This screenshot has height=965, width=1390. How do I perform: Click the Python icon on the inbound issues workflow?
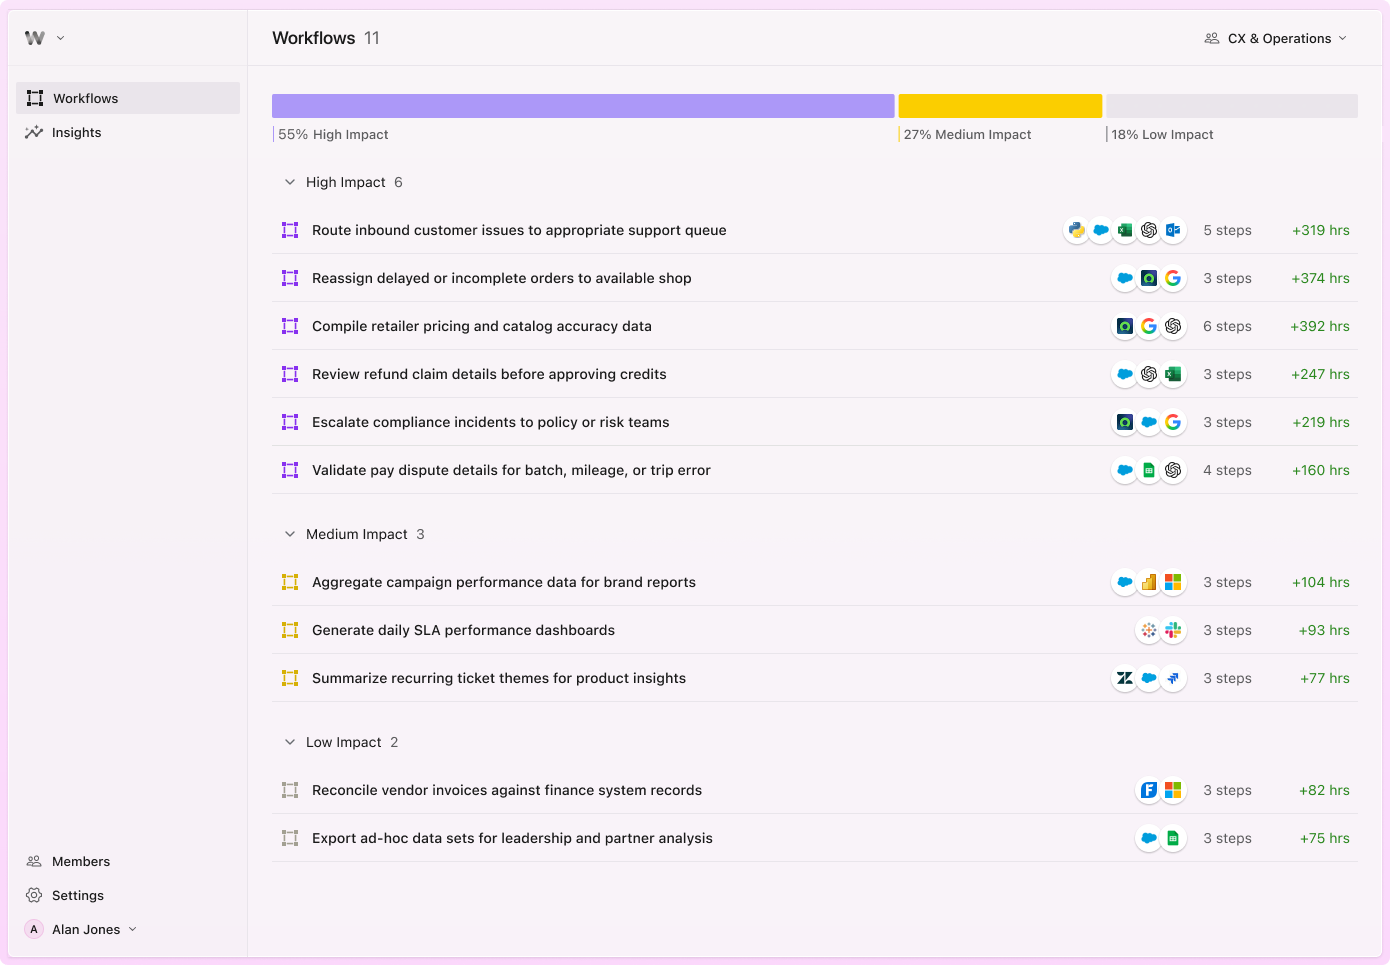click(1076, 230)
